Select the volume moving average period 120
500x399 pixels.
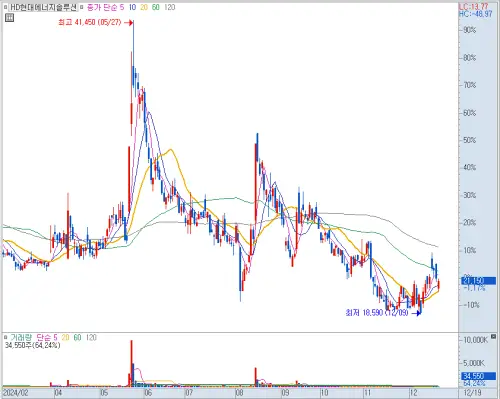pyautogui.click(x=91, y=337)
